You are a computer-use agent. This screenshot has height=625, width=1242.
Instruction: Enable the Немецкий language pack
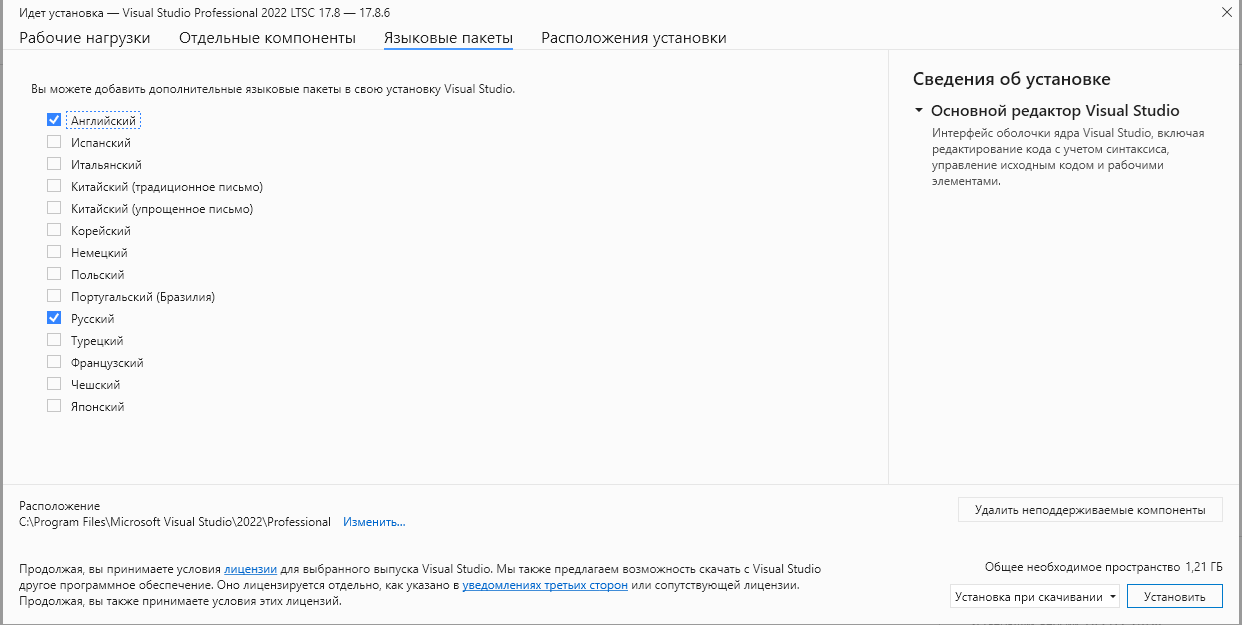(x=54, y=252)
